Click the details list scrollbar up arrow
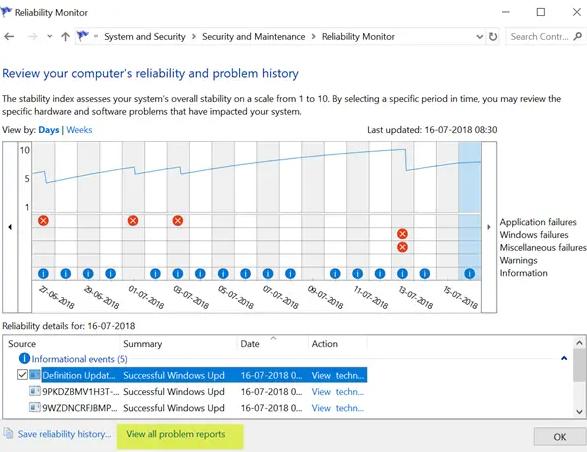Screen dimensions: 587x452 click(x=579, y=343)
